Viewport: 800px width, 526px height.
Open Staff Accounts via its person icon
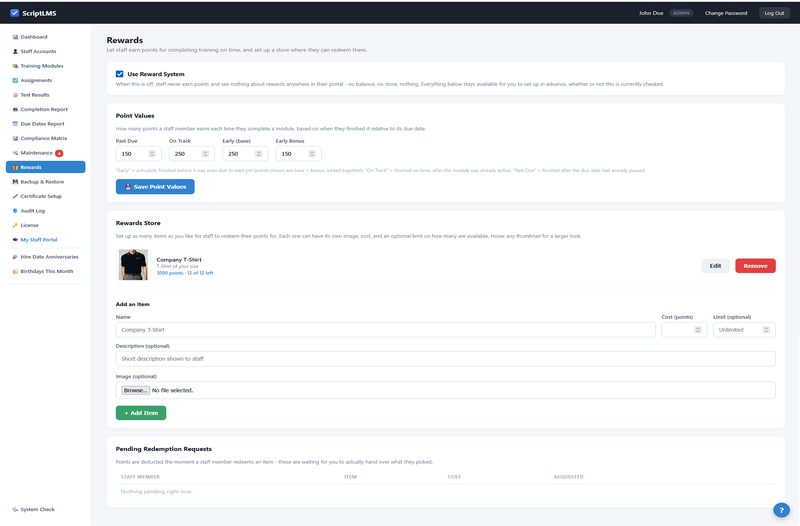(x=15, y=52)
